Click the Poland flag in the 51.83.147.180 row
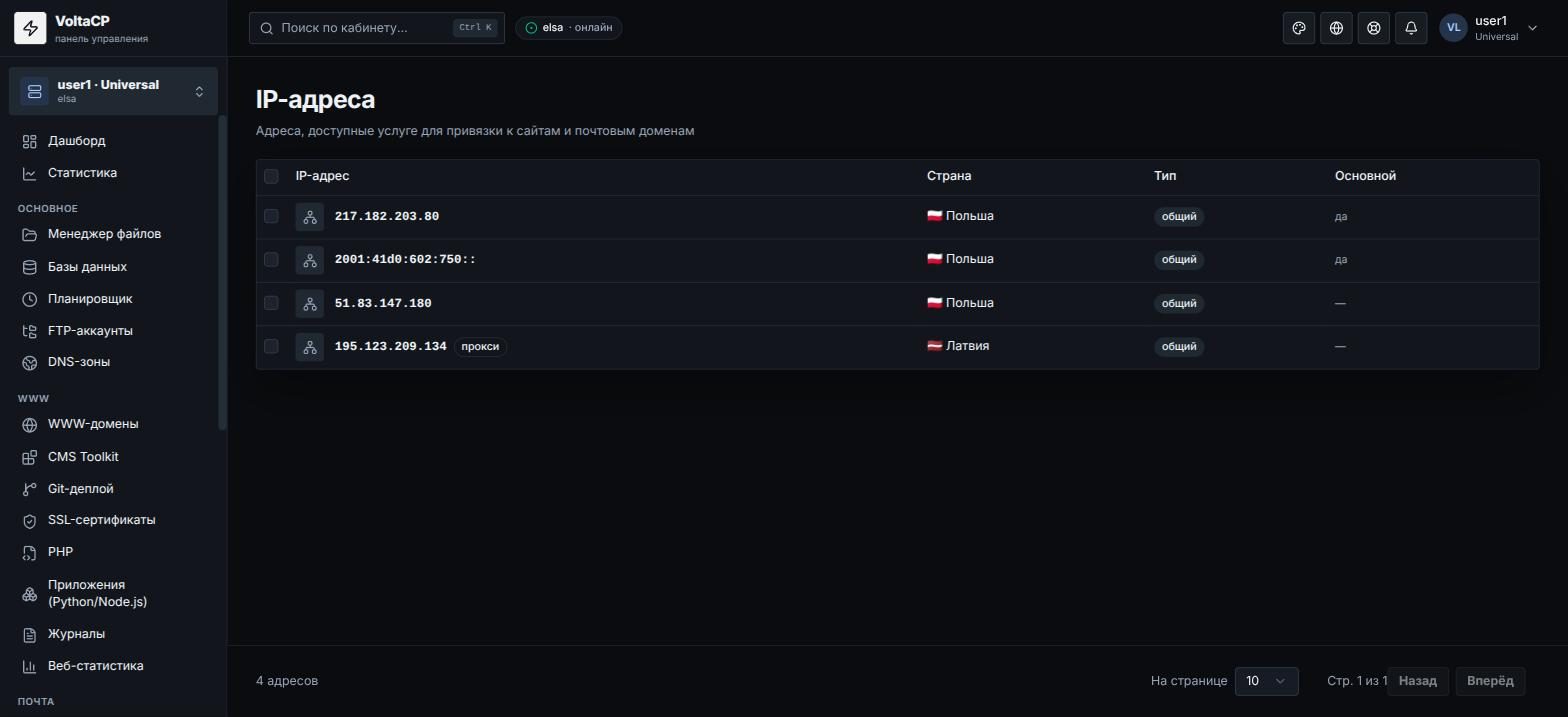The image size is (1568, 717). coord(935,303)
